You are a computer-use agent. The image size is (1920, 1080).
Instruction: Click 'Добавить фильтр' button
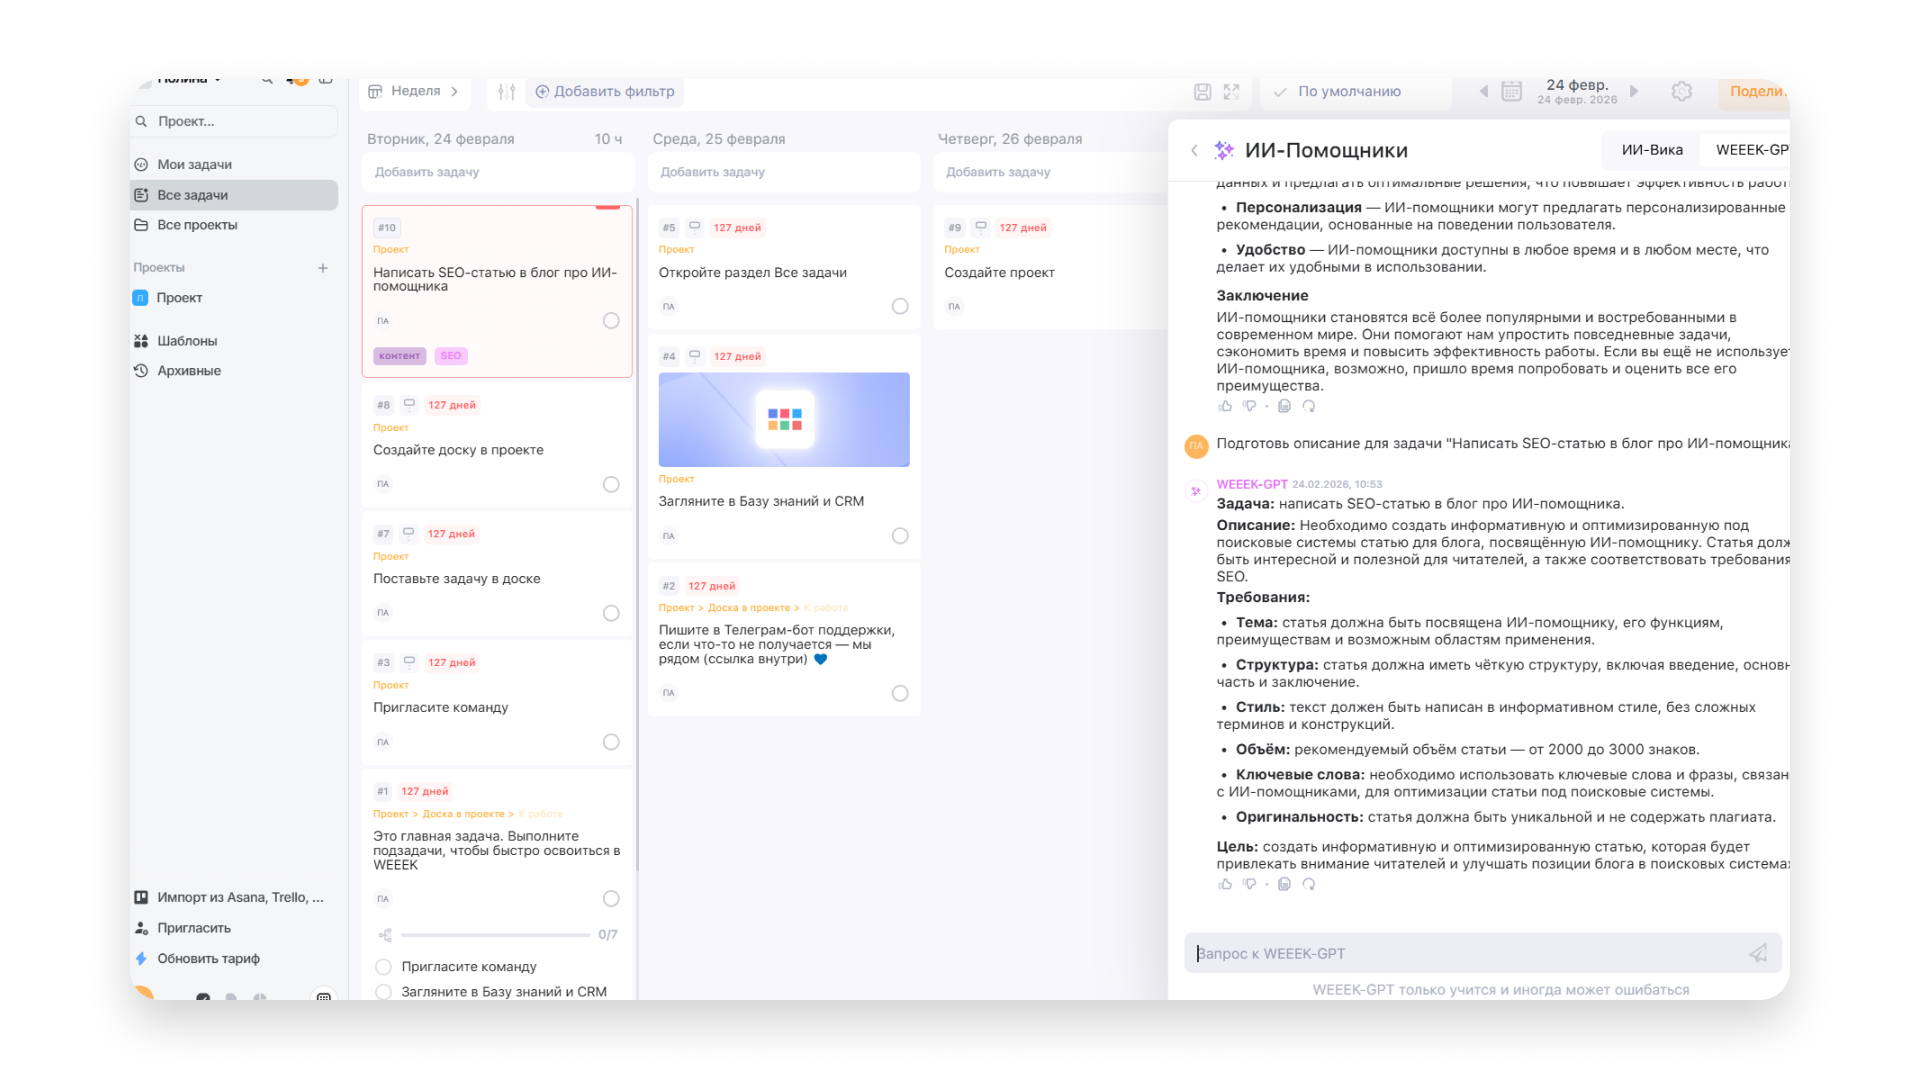[x=605, y=92]
